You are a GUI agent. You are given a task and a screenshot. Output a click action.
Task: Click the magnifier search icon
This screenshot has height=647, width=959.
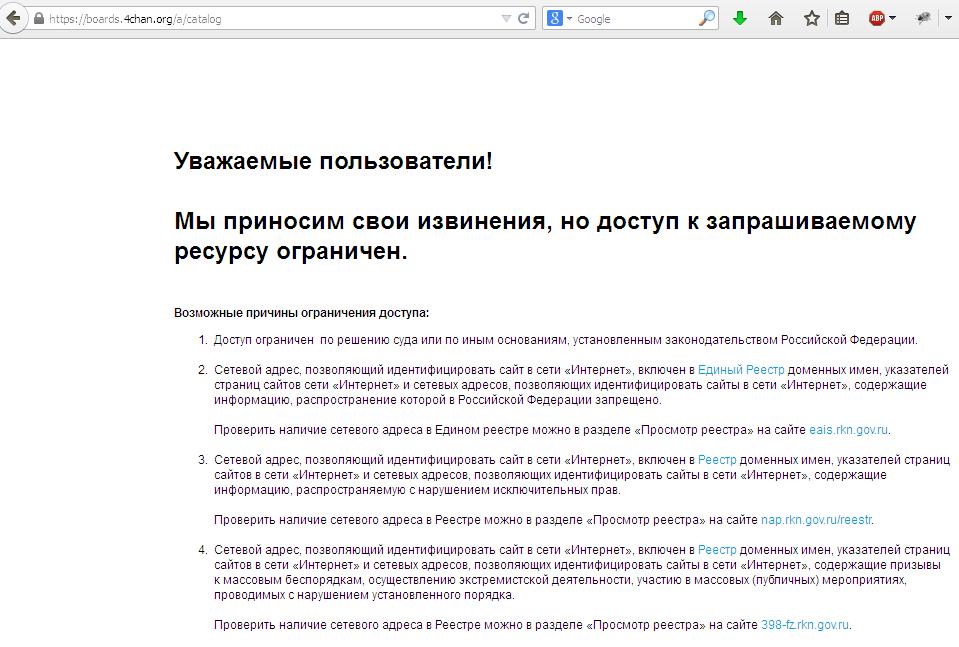pyautogui.click(x=706, y=19)
